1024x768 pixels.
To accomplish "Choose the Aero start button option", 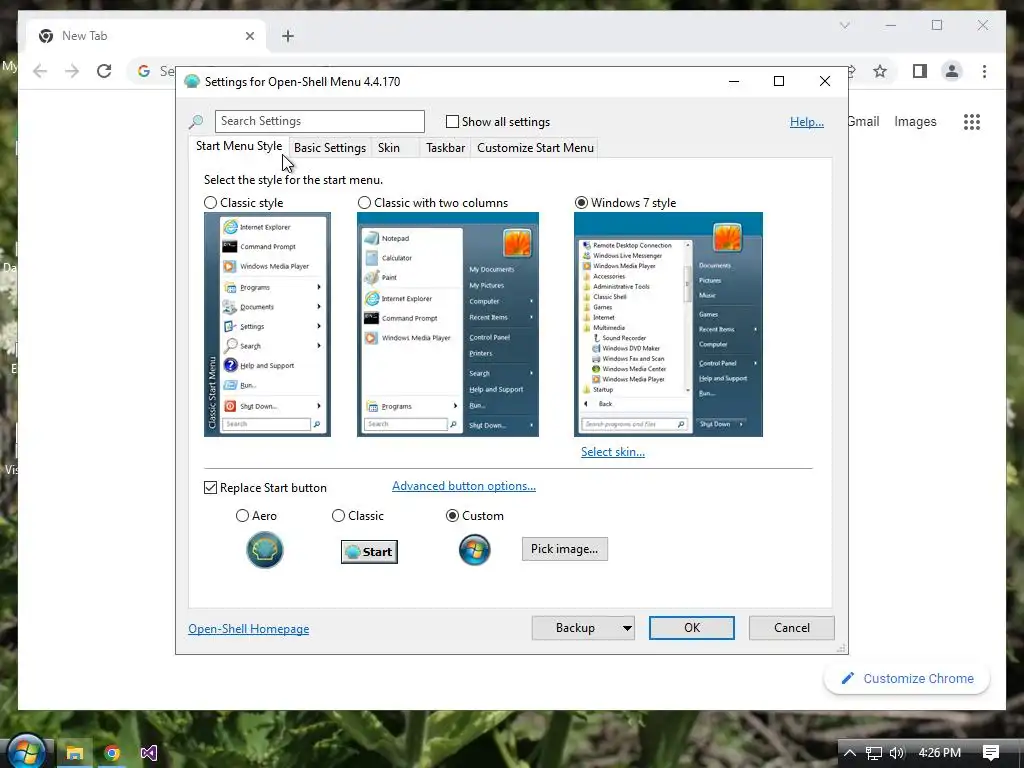I will 242,516.
